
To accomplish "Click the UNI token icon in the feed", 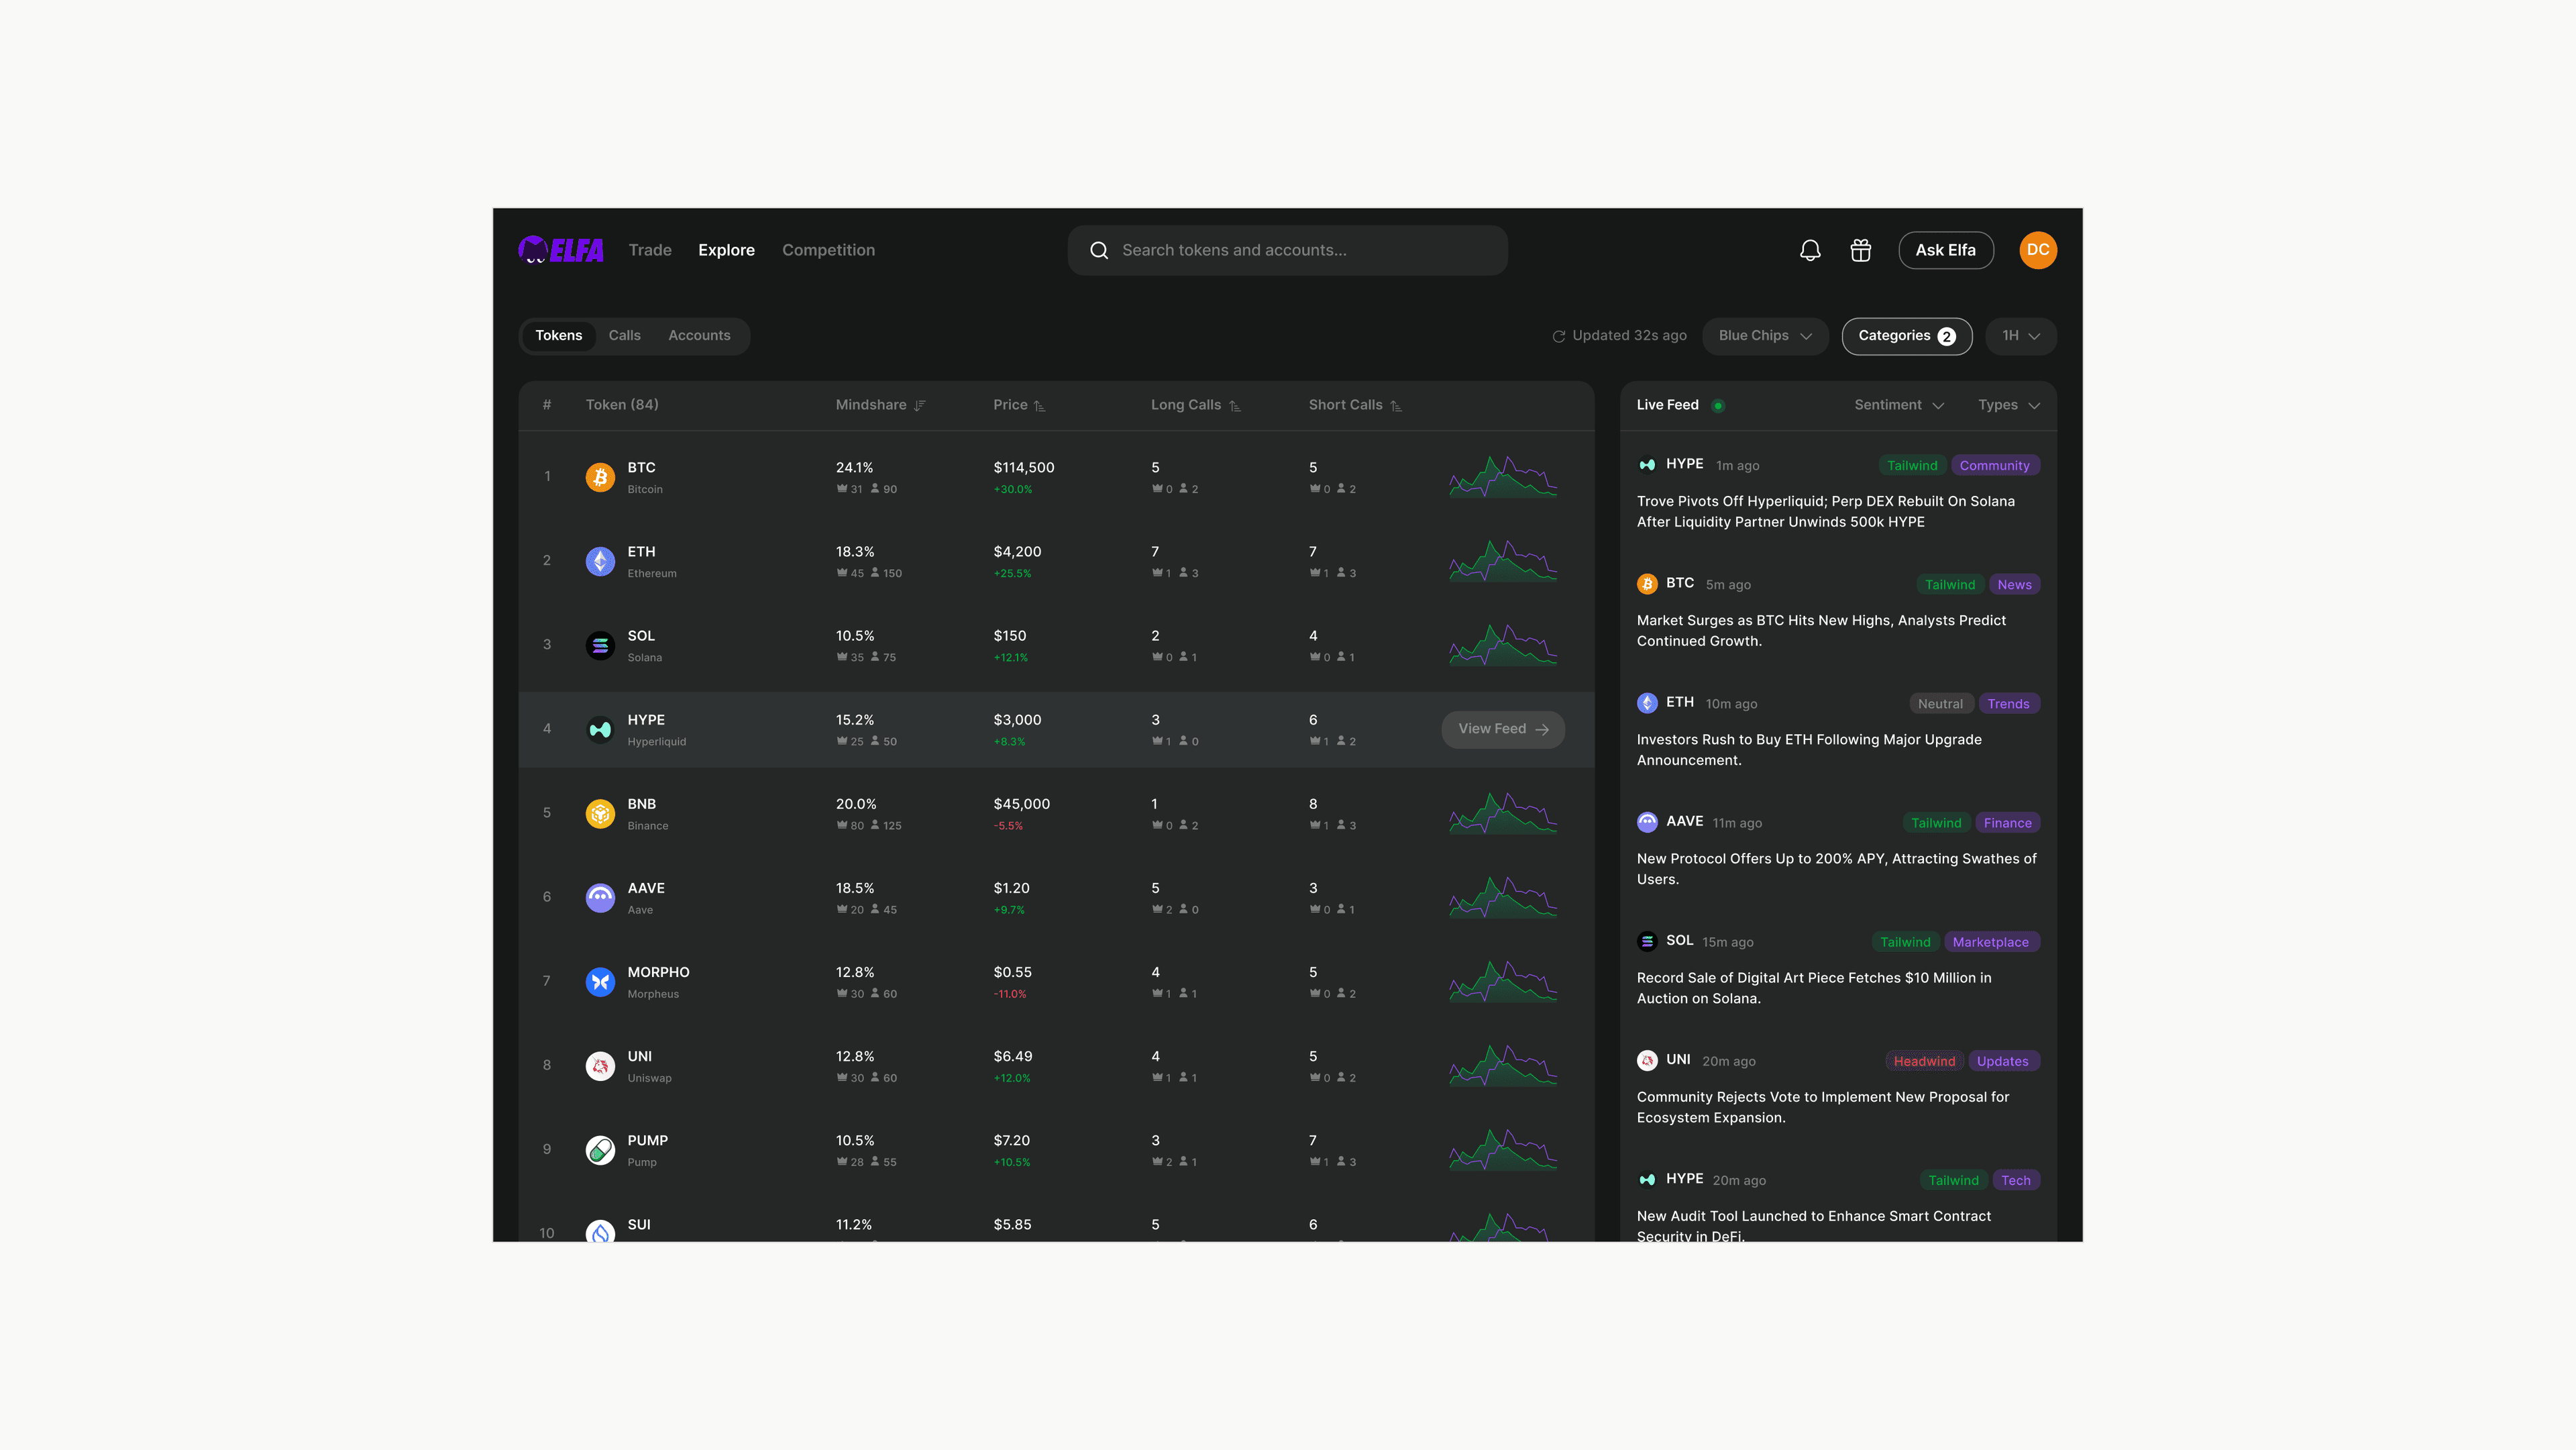I will pyautogui.click(x=1647, y=1060).
